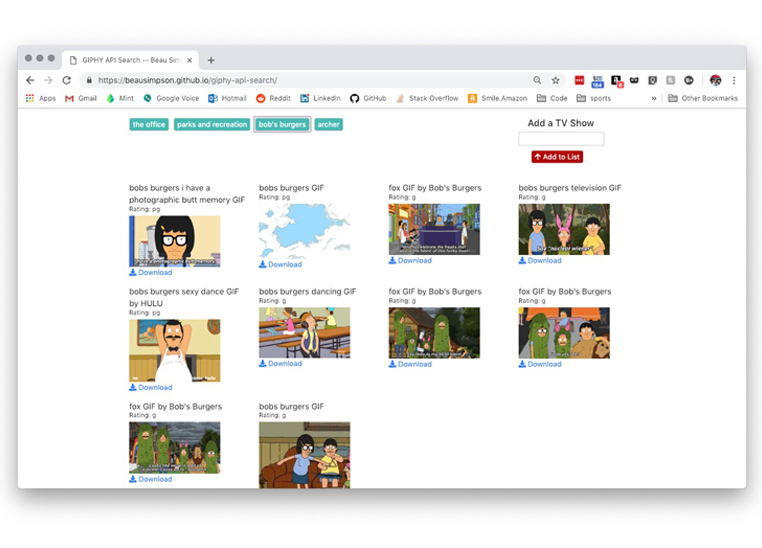Open the Other Bookmarks folder
762x548 pixels.
(x=703, y=98)
